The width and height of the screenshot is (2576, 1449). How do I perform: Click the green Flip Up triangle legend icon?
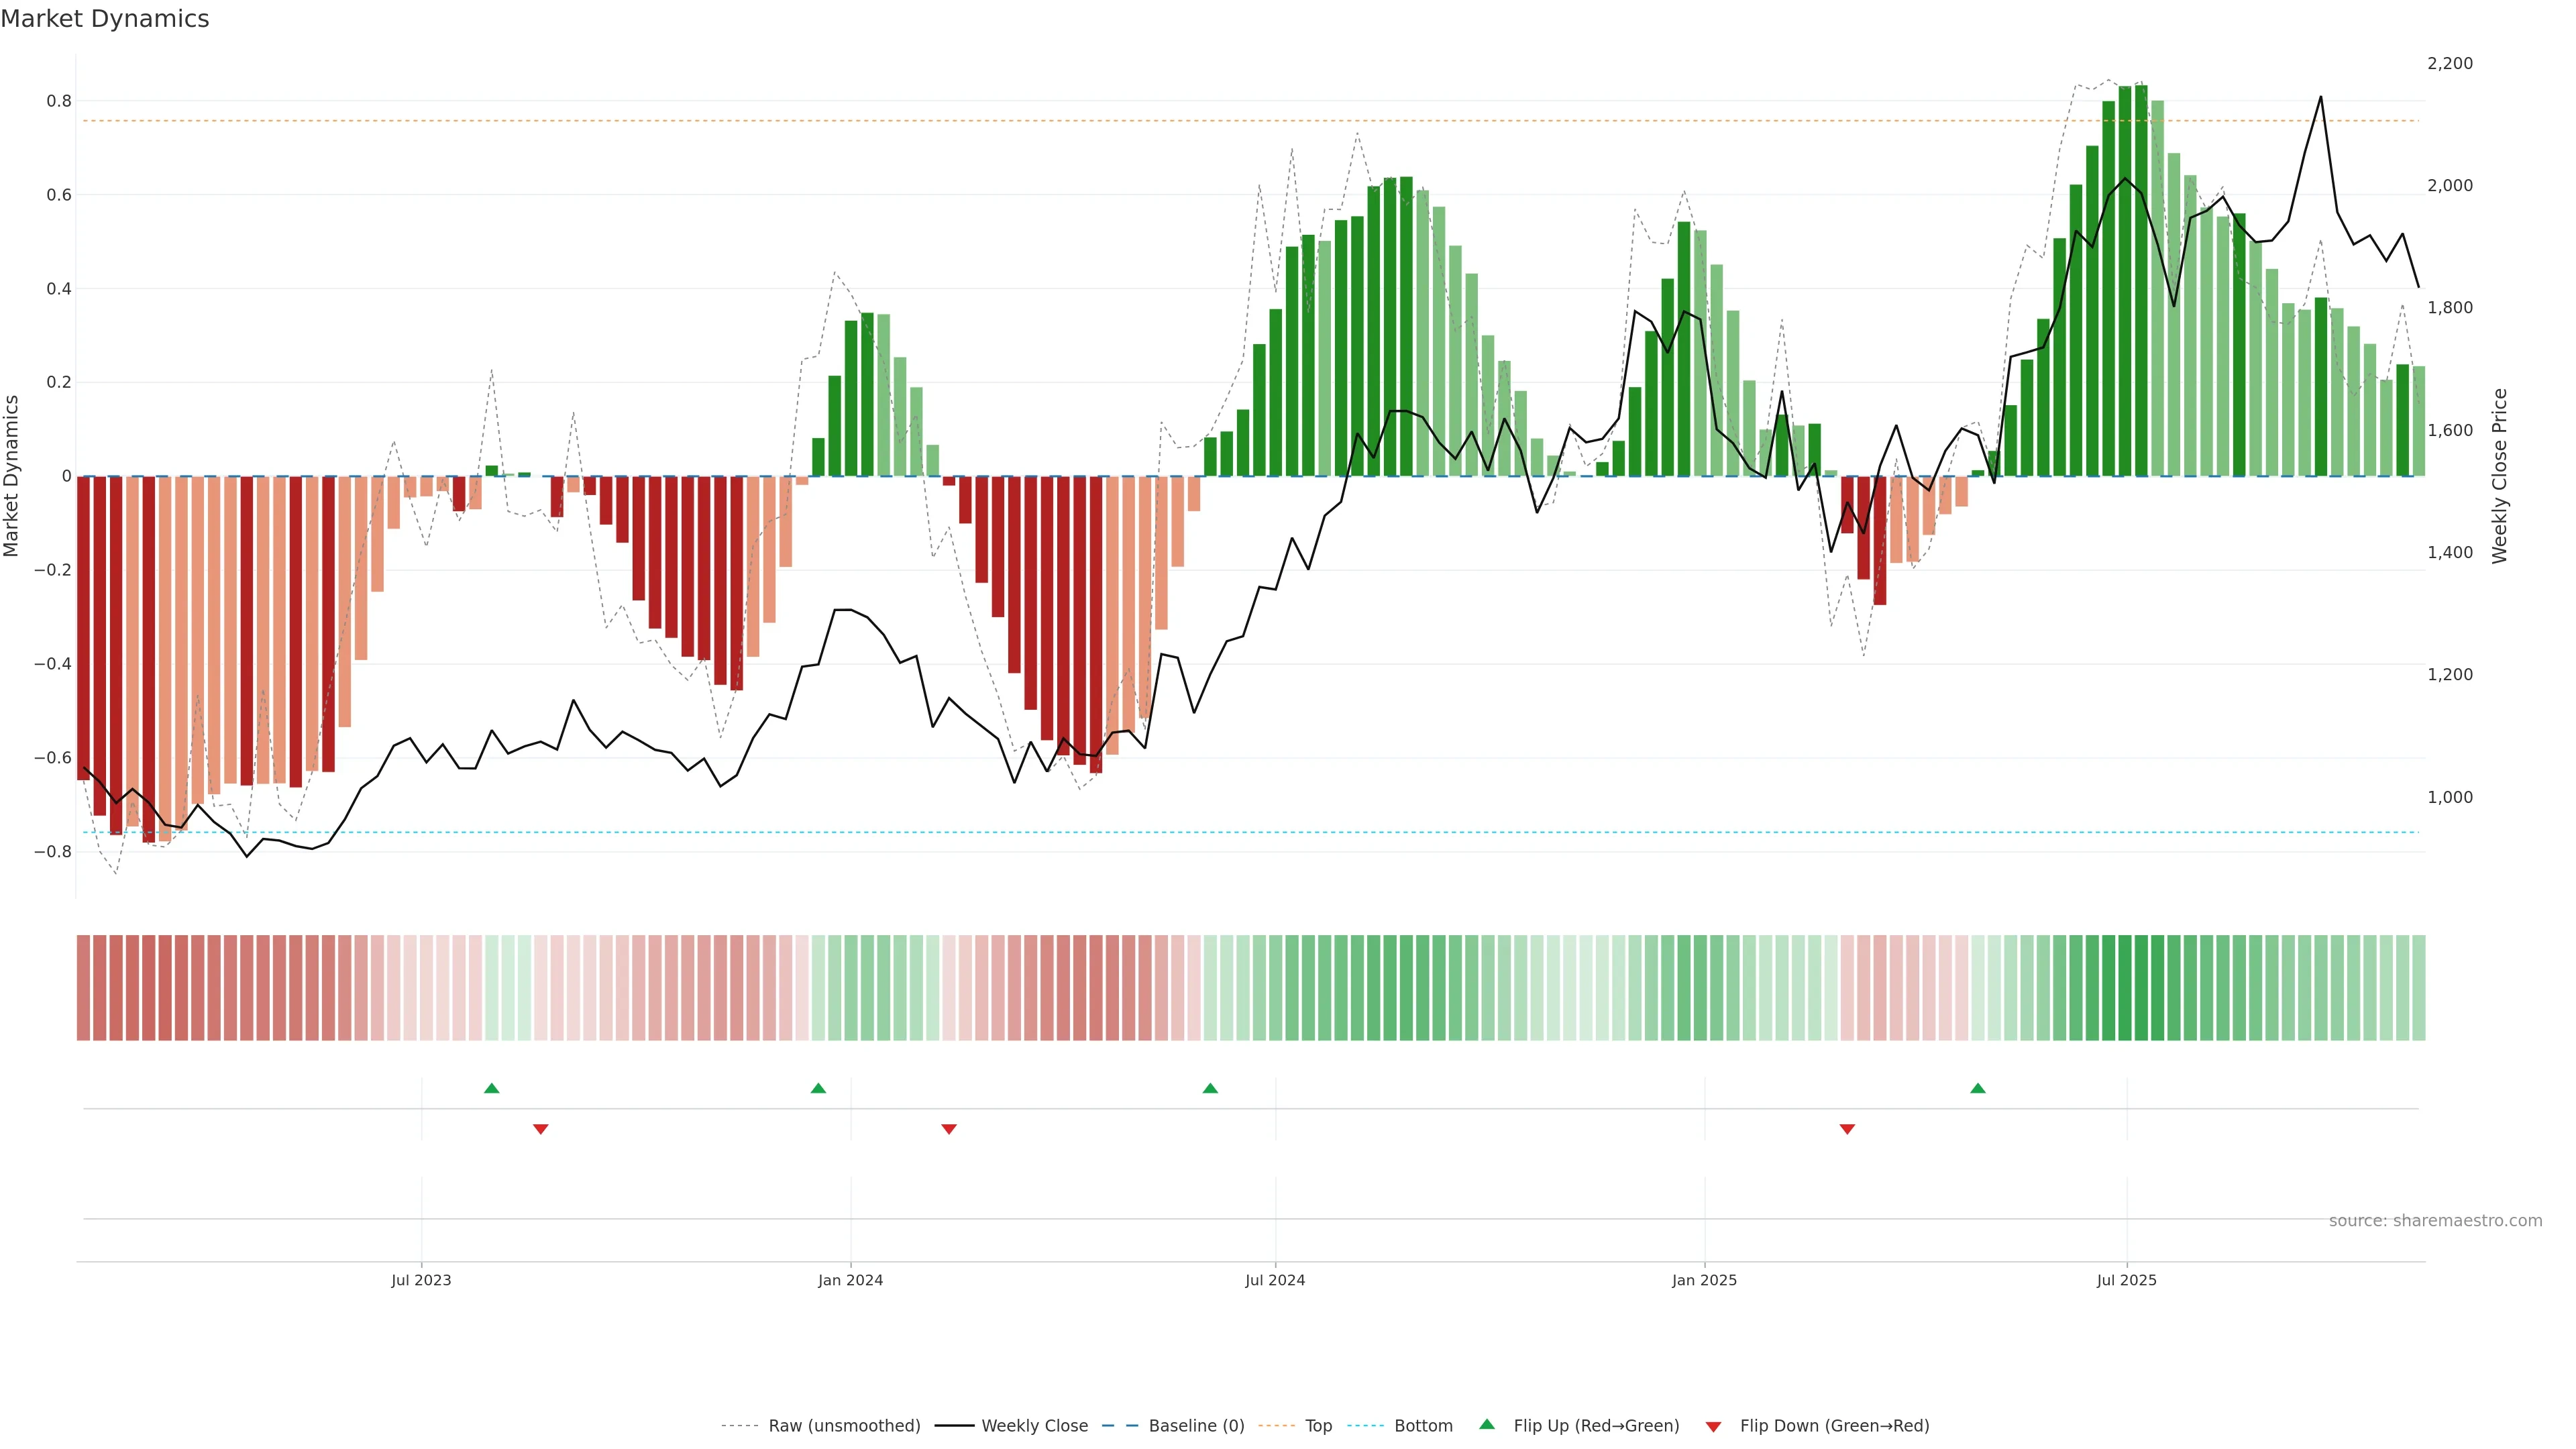pyautogui.click(x=1487, y=1424)
